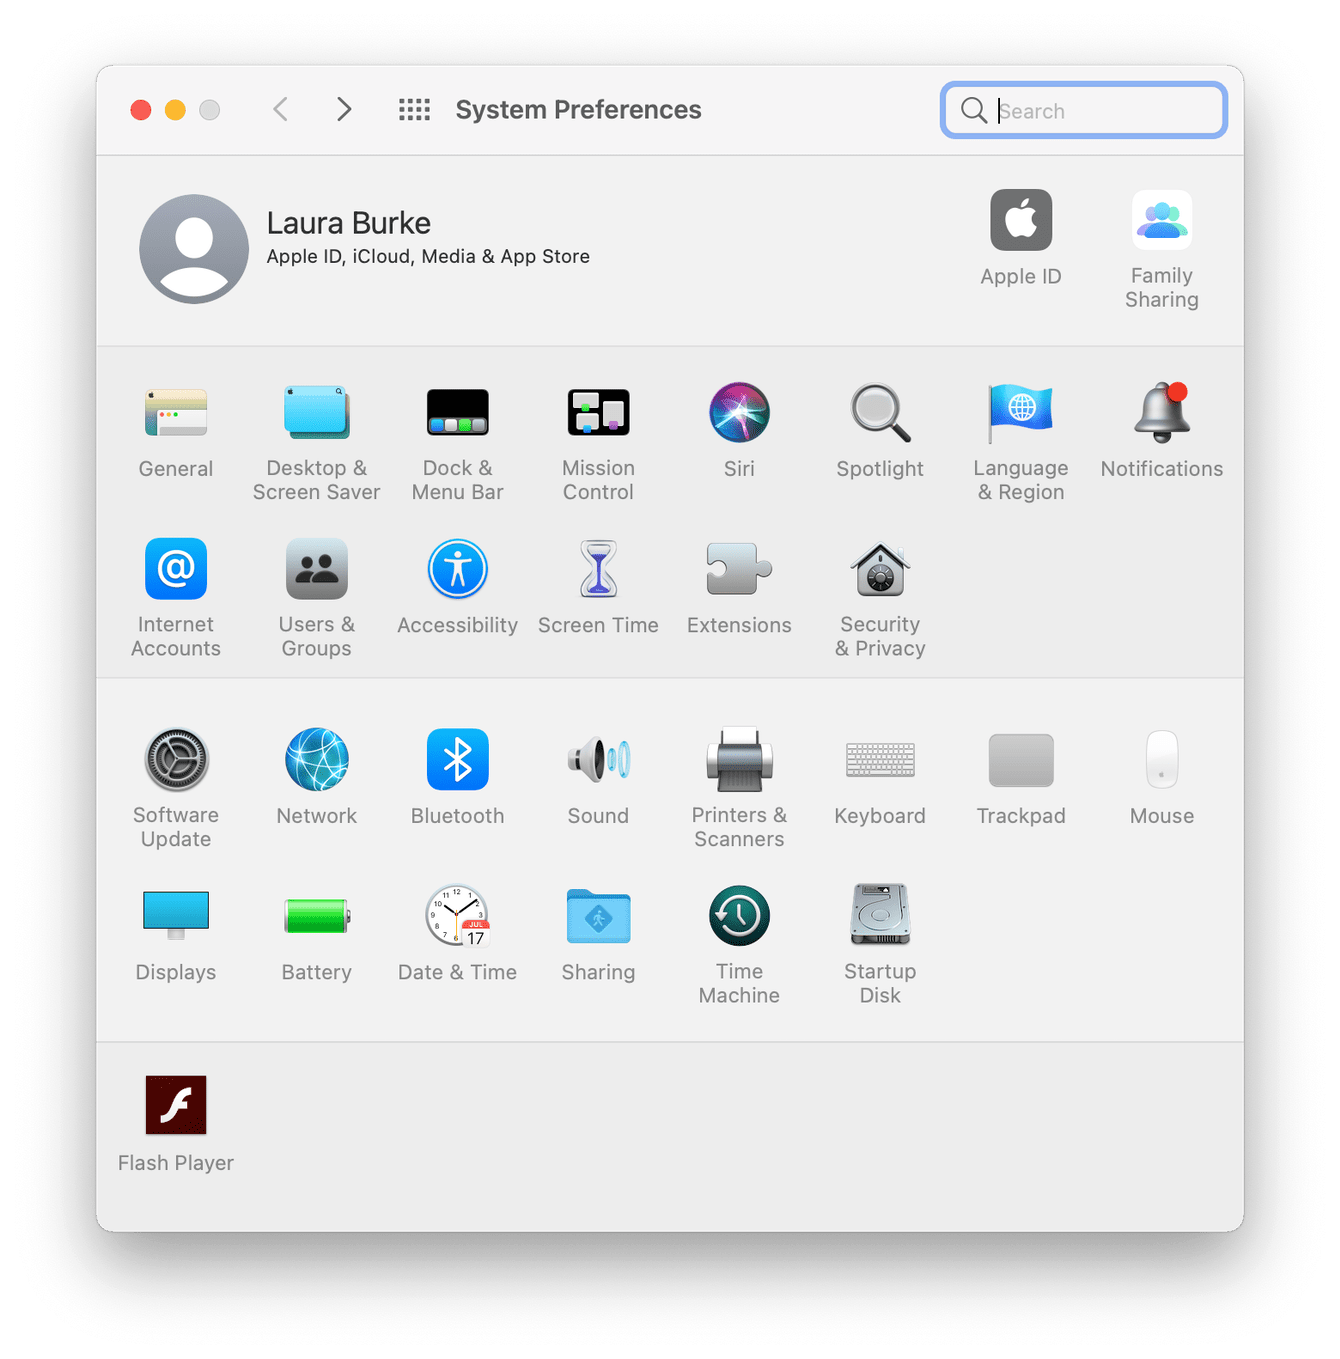Click Laura Burke's profile picture
The width and height of the screenshot is (1340, 1359).
click(194, 249)
